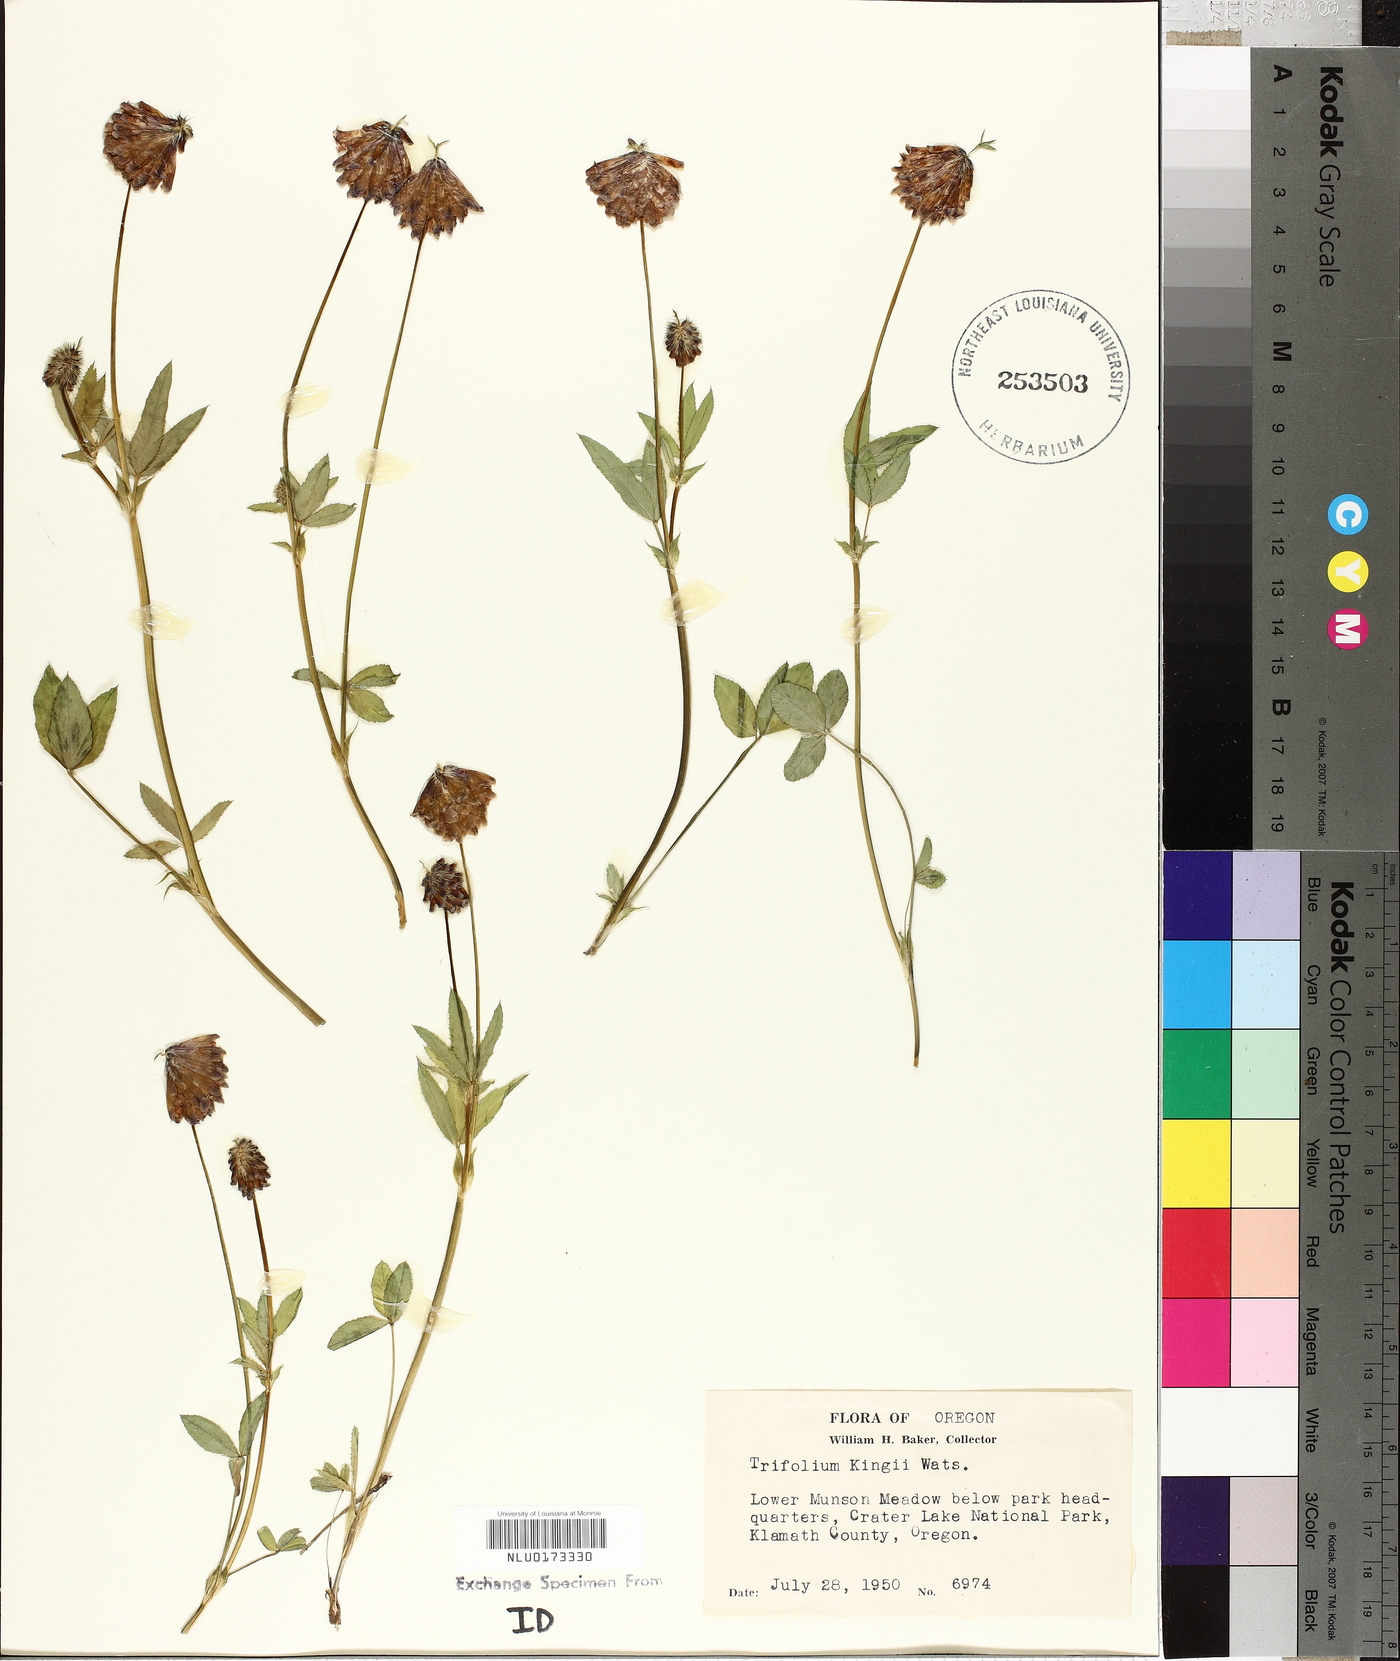1400x1661 pixels.
Task: Click the 'Lower Munson Meadow' locality line
Action: tap(930, 1499)
